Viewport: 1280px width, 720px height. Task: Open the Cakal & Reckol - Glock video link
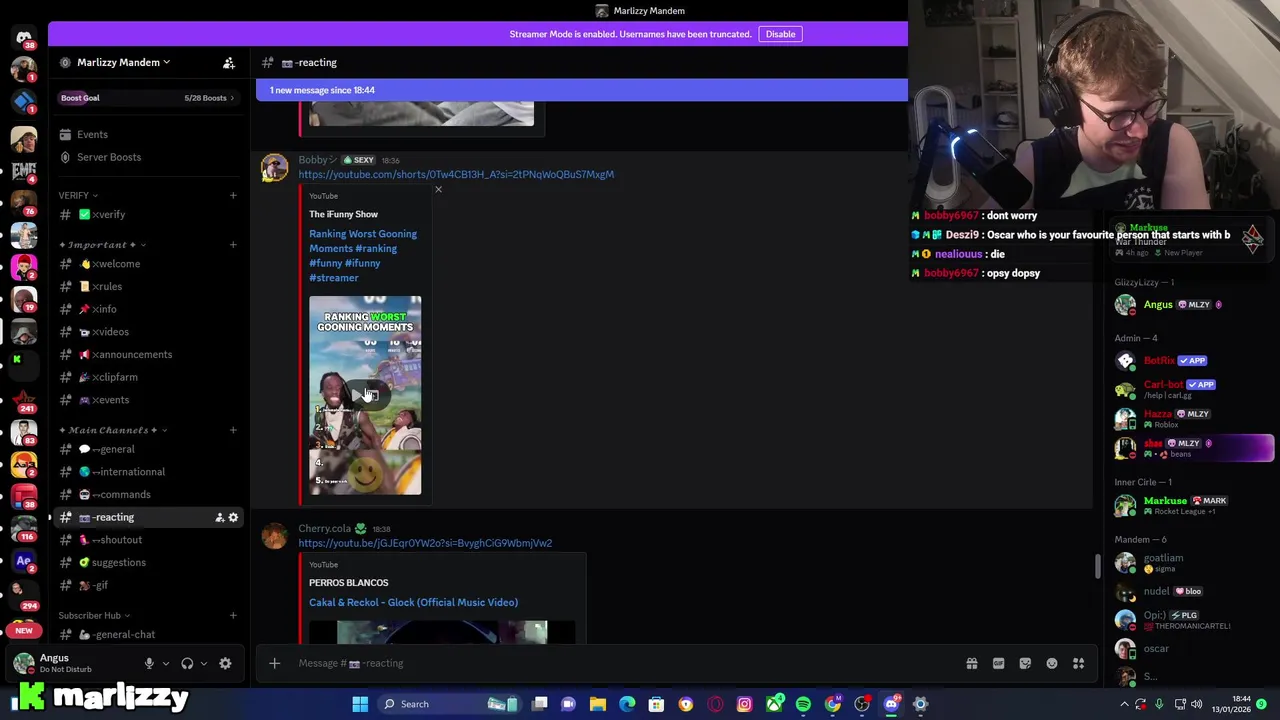(x=413, y=603)
